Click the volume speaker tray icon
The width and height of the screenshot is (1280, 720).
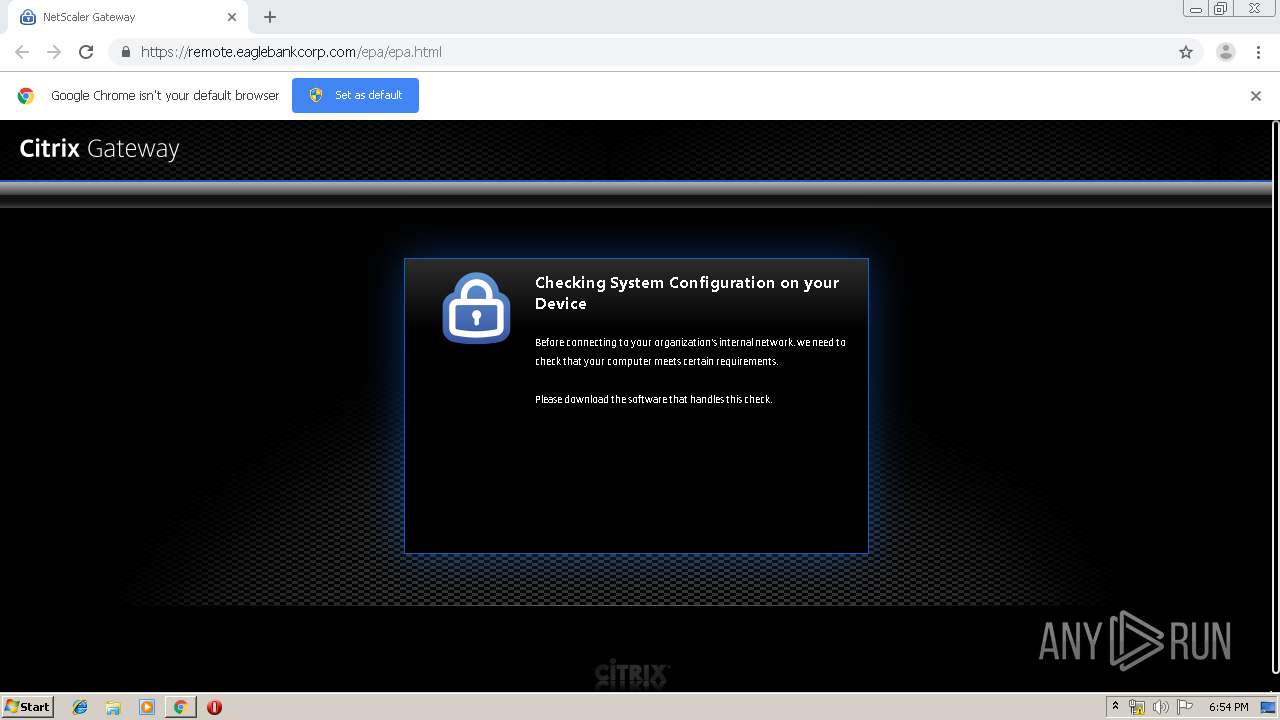pyautogui.click(x=1160, y=707)
